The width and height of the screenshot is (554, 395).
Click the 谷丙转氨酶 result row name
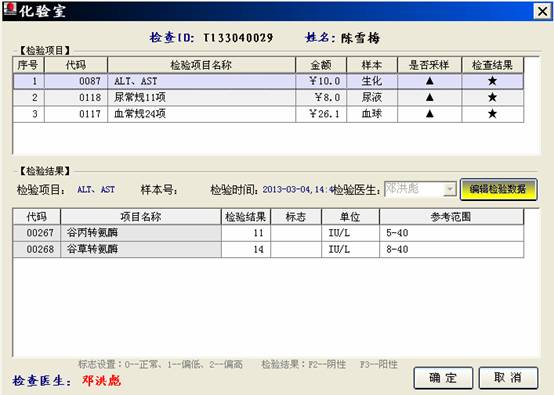point(141,233)
